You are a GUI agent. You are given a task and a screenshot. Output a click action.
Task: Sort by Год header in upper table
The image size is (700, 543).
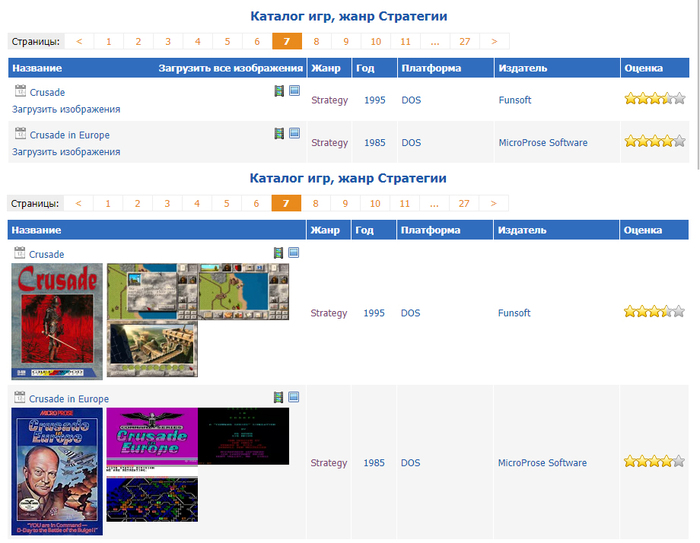click(365, 68)
